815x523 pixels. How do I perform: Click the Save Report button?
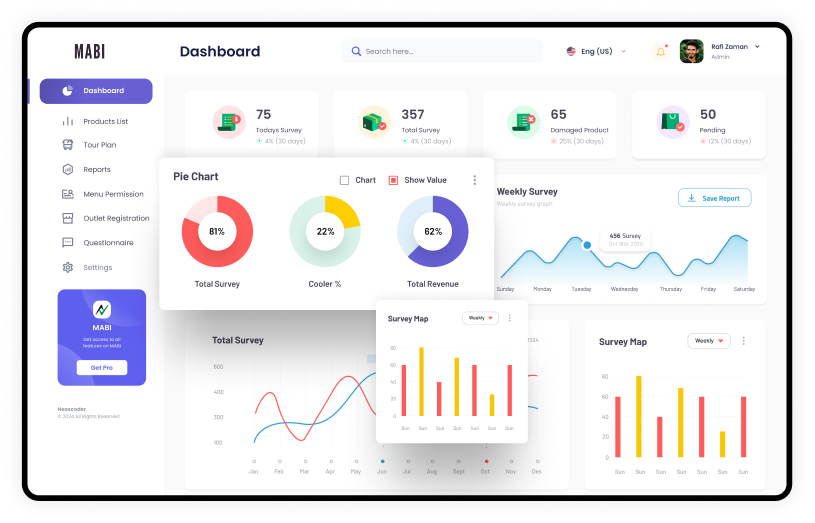[x=714, y=198]
